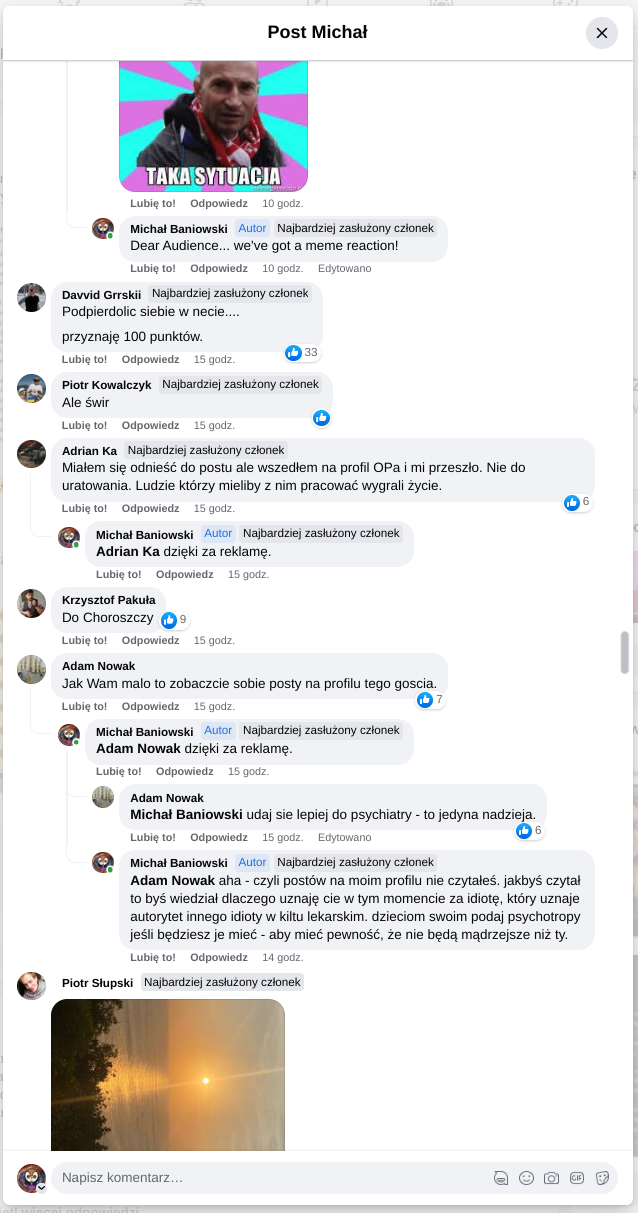Click the like reaction count on Davvid Grrskii's comment
The image size is (638, 1213).
click(x=302, y=353)
